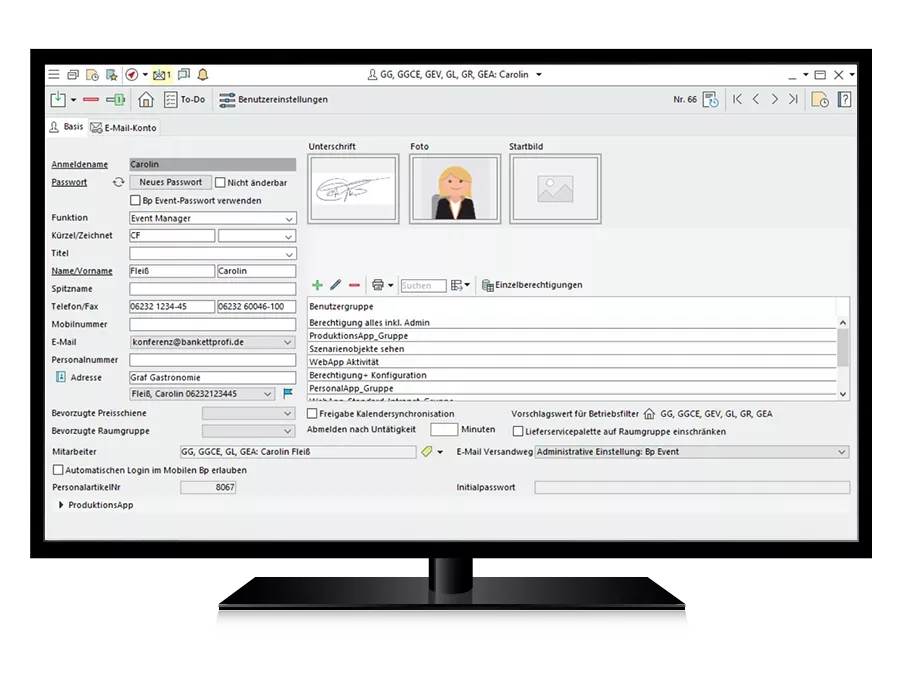
Task: Open the Funktion dropdown showing Event Manager
Action: click(289, 218)
